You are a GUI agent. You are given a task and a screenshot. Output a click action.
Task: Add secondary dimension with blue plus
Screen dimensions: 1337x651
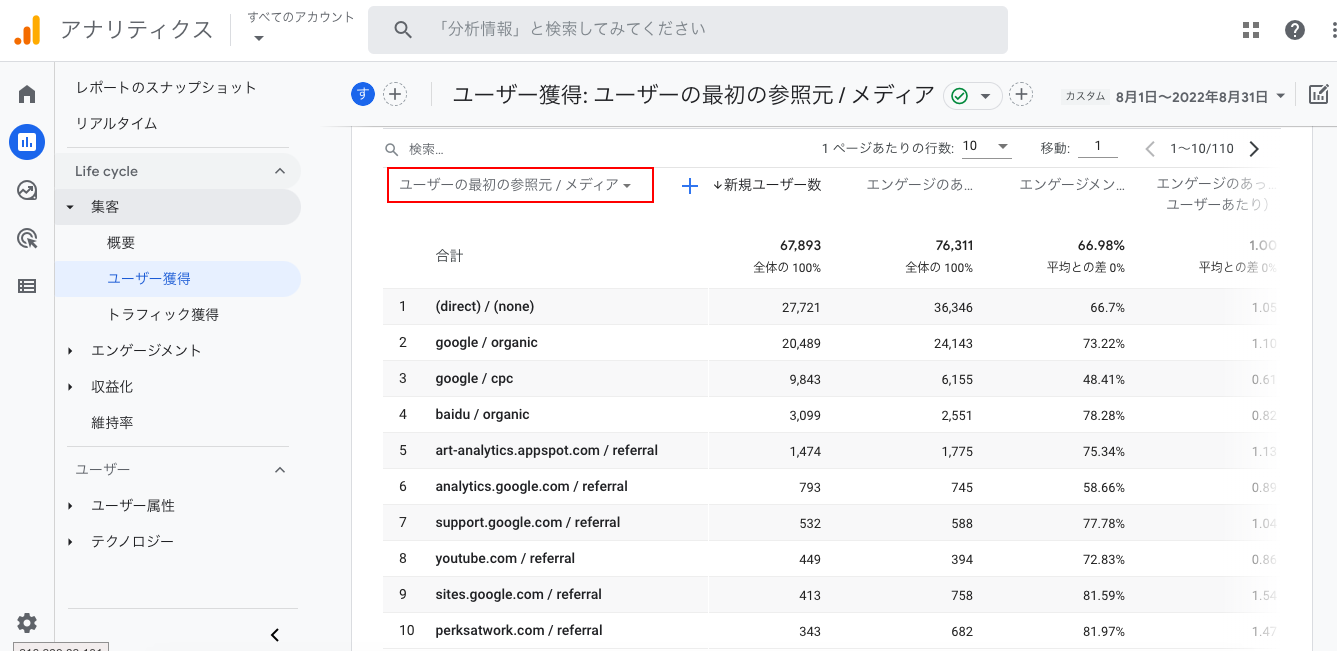[689, 186]
